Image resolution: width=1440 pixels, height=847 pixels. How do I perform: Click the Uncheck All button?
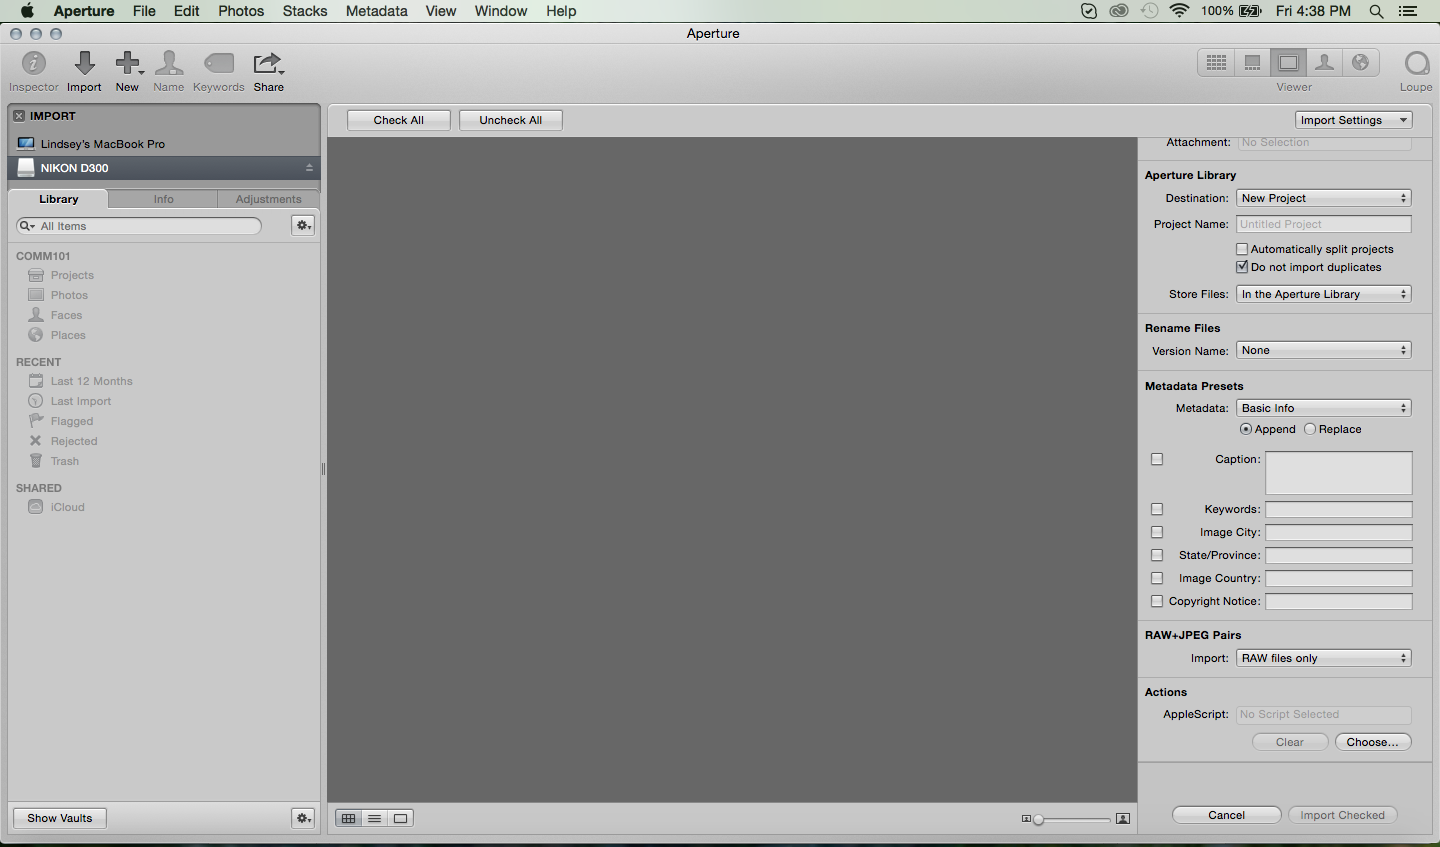click(x=511, y=120)
